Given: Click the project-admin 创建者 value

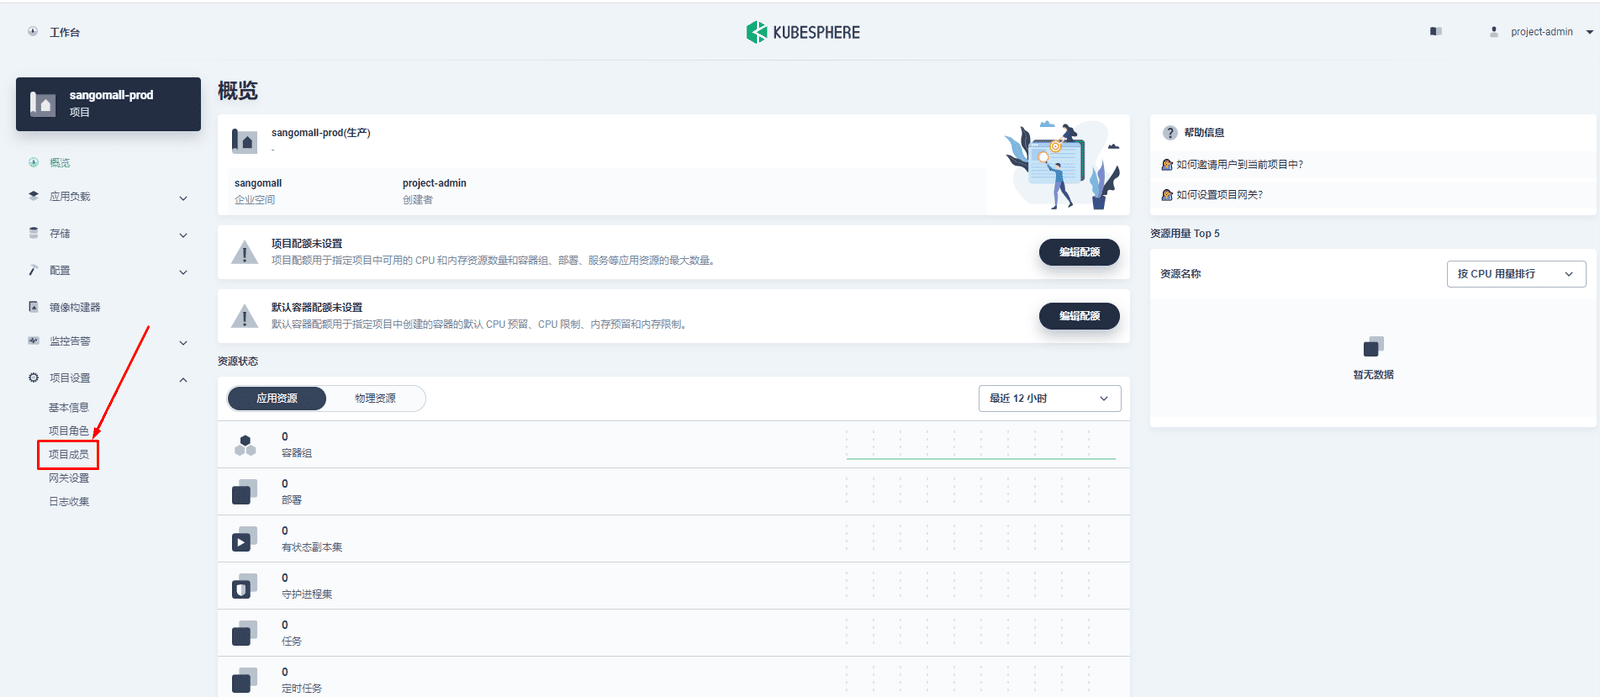Looking at the screenshot, I should pos(434,183).
